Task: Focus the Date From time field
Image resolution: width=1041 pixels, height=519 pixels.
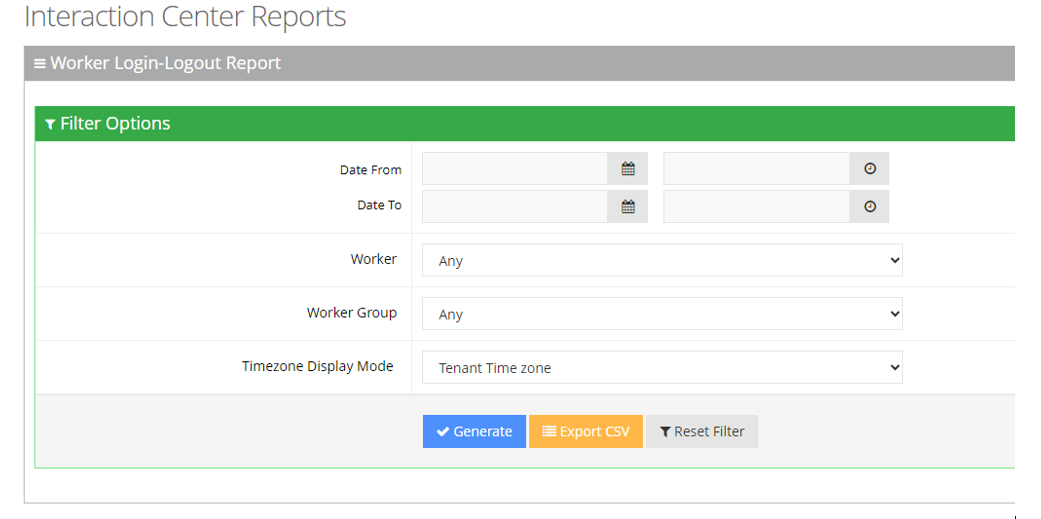Action: 757,169
